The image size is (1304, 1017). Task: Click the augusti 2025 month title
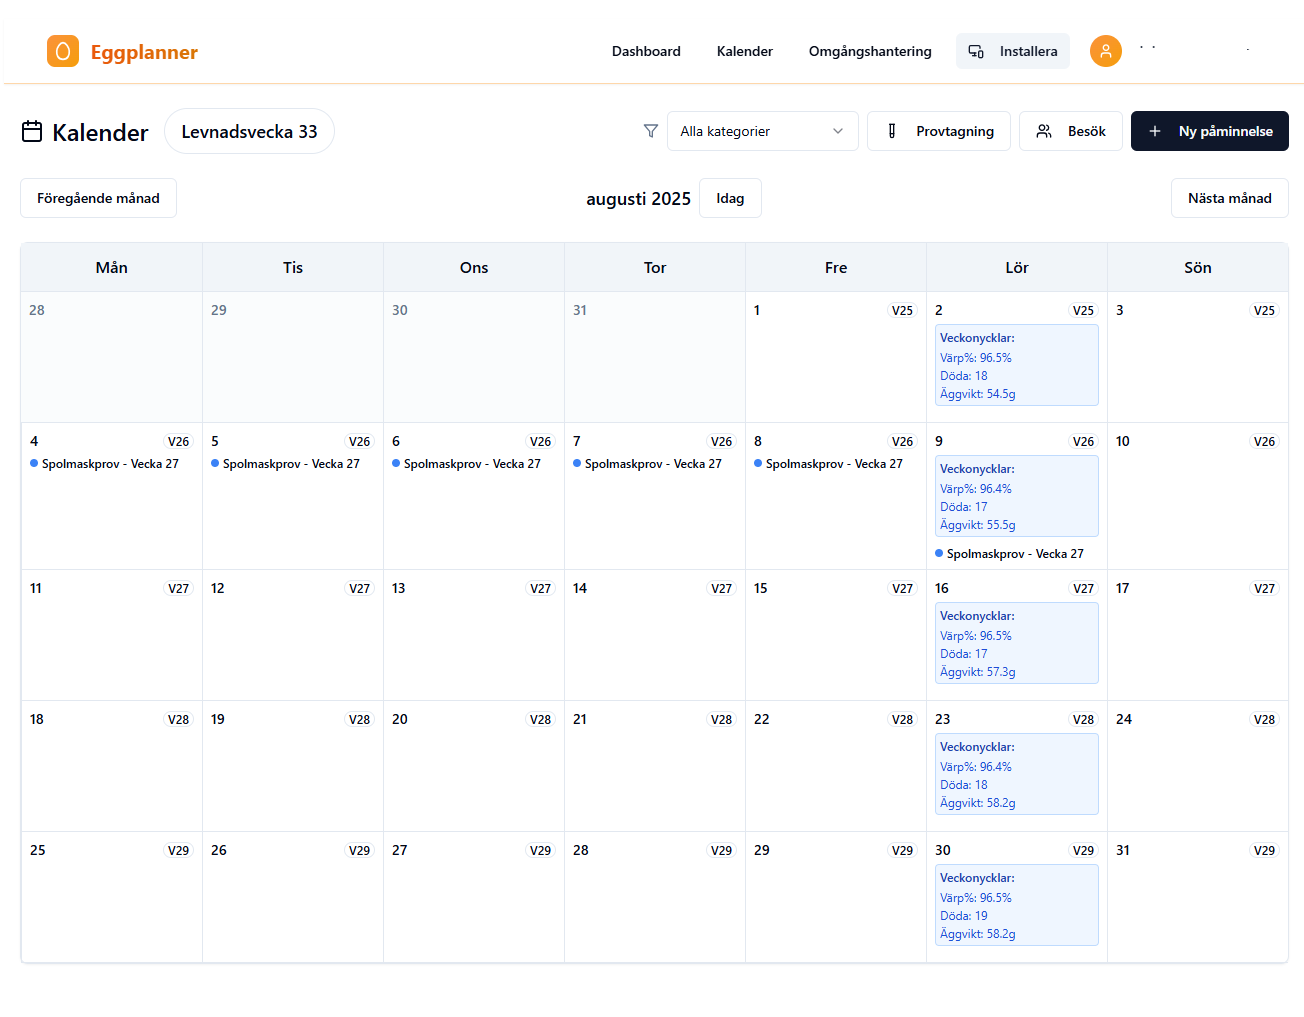[638, 199]
